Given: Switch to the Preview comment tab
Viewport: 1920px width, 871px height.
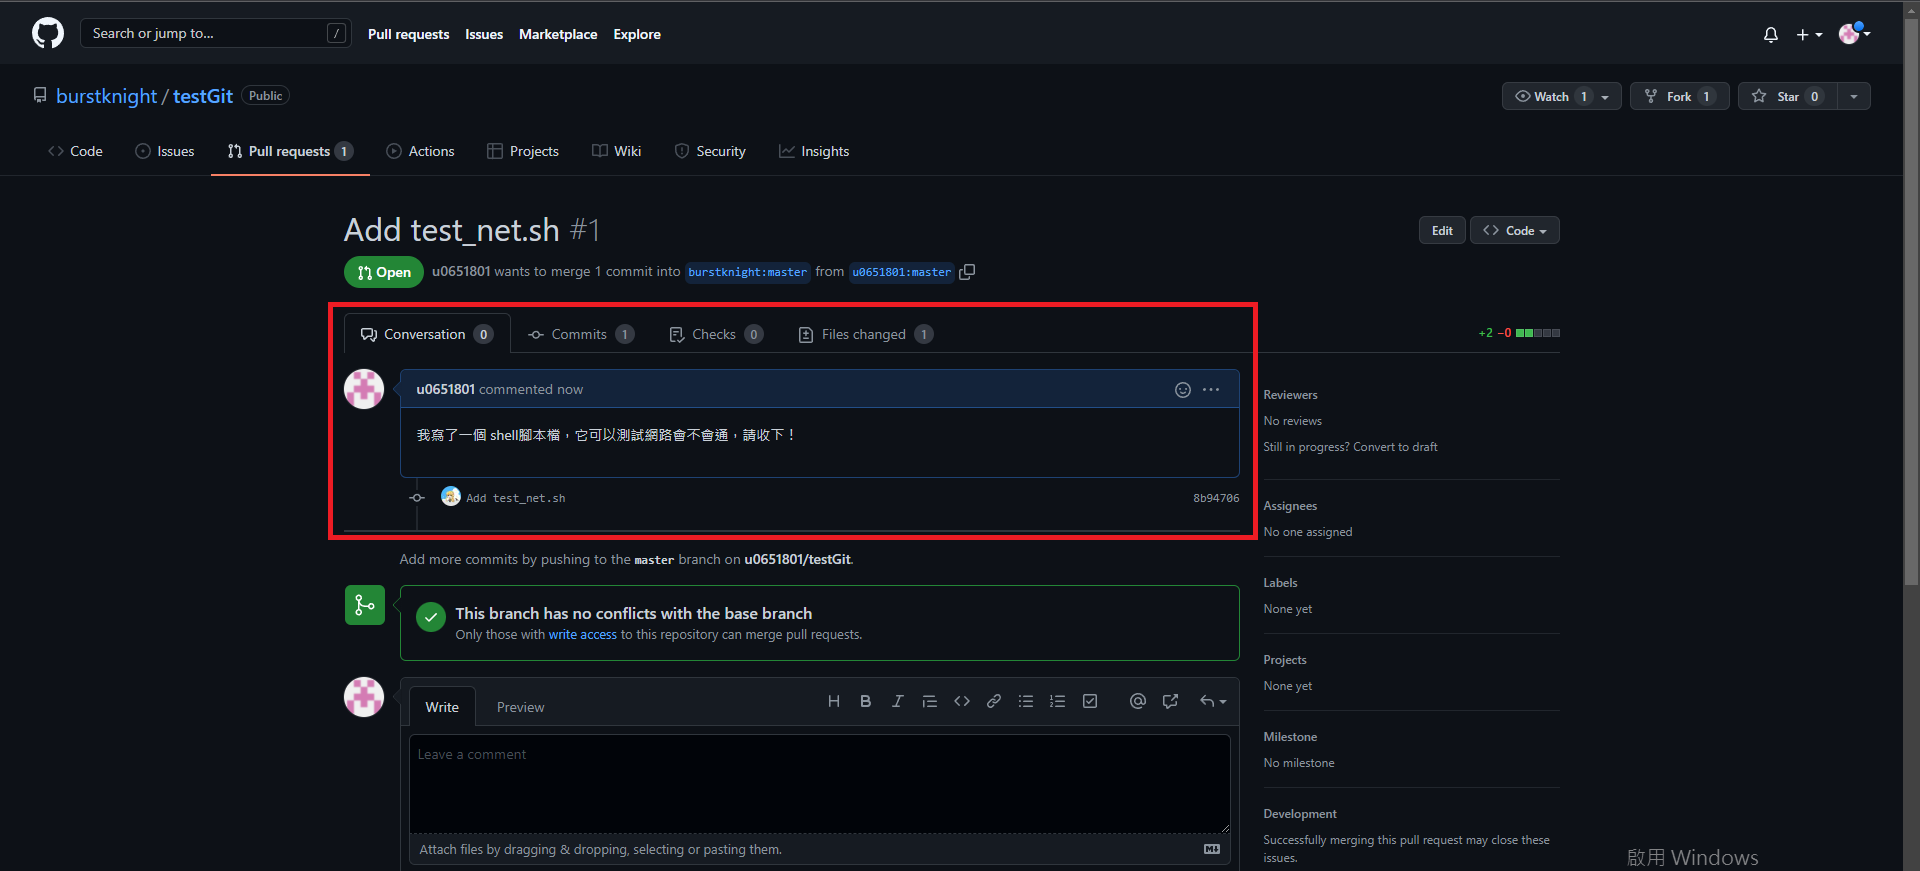Looking at the screenshot, I should pos(521,707).
